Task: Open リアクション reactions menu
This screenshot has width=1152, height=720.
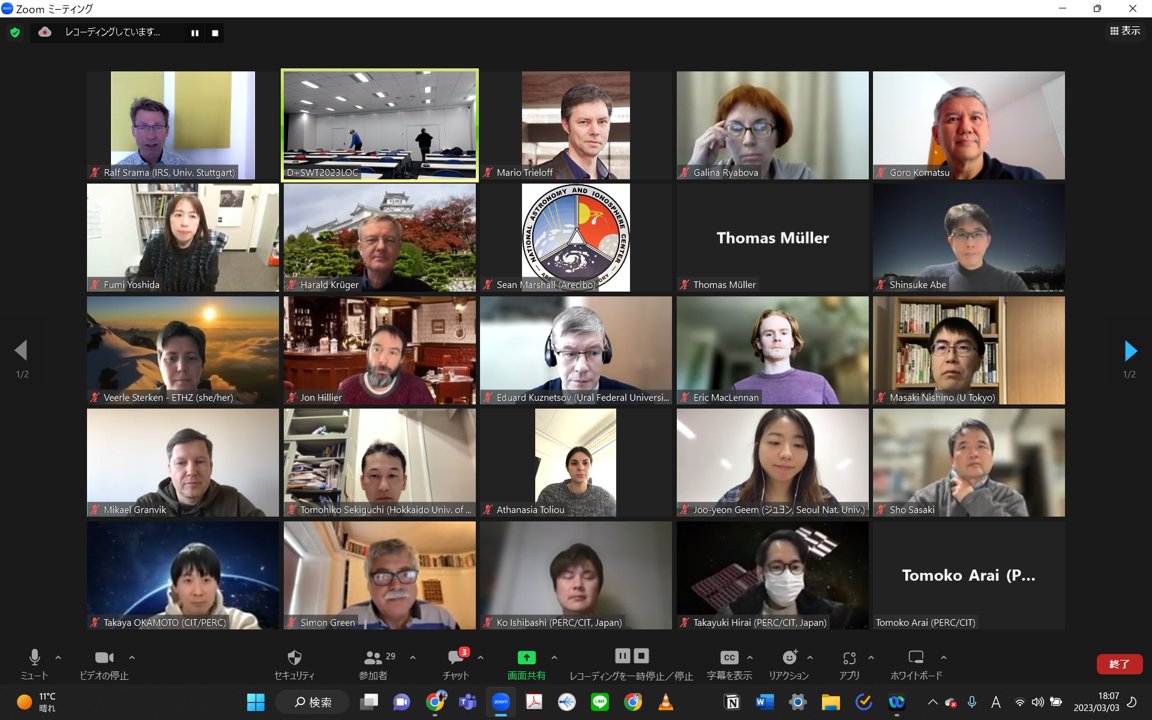Action: 789,658
